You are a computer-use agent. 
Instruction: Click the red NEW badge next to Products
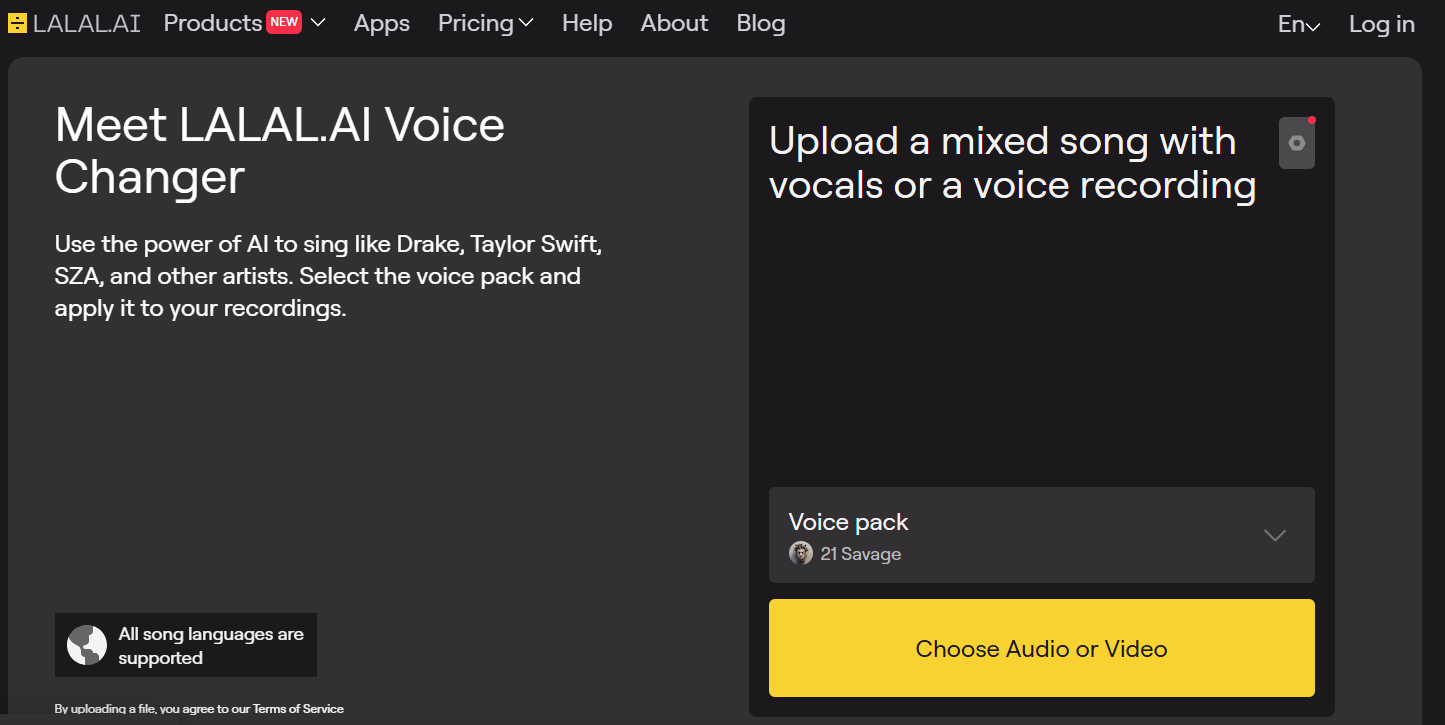[283, 22]
